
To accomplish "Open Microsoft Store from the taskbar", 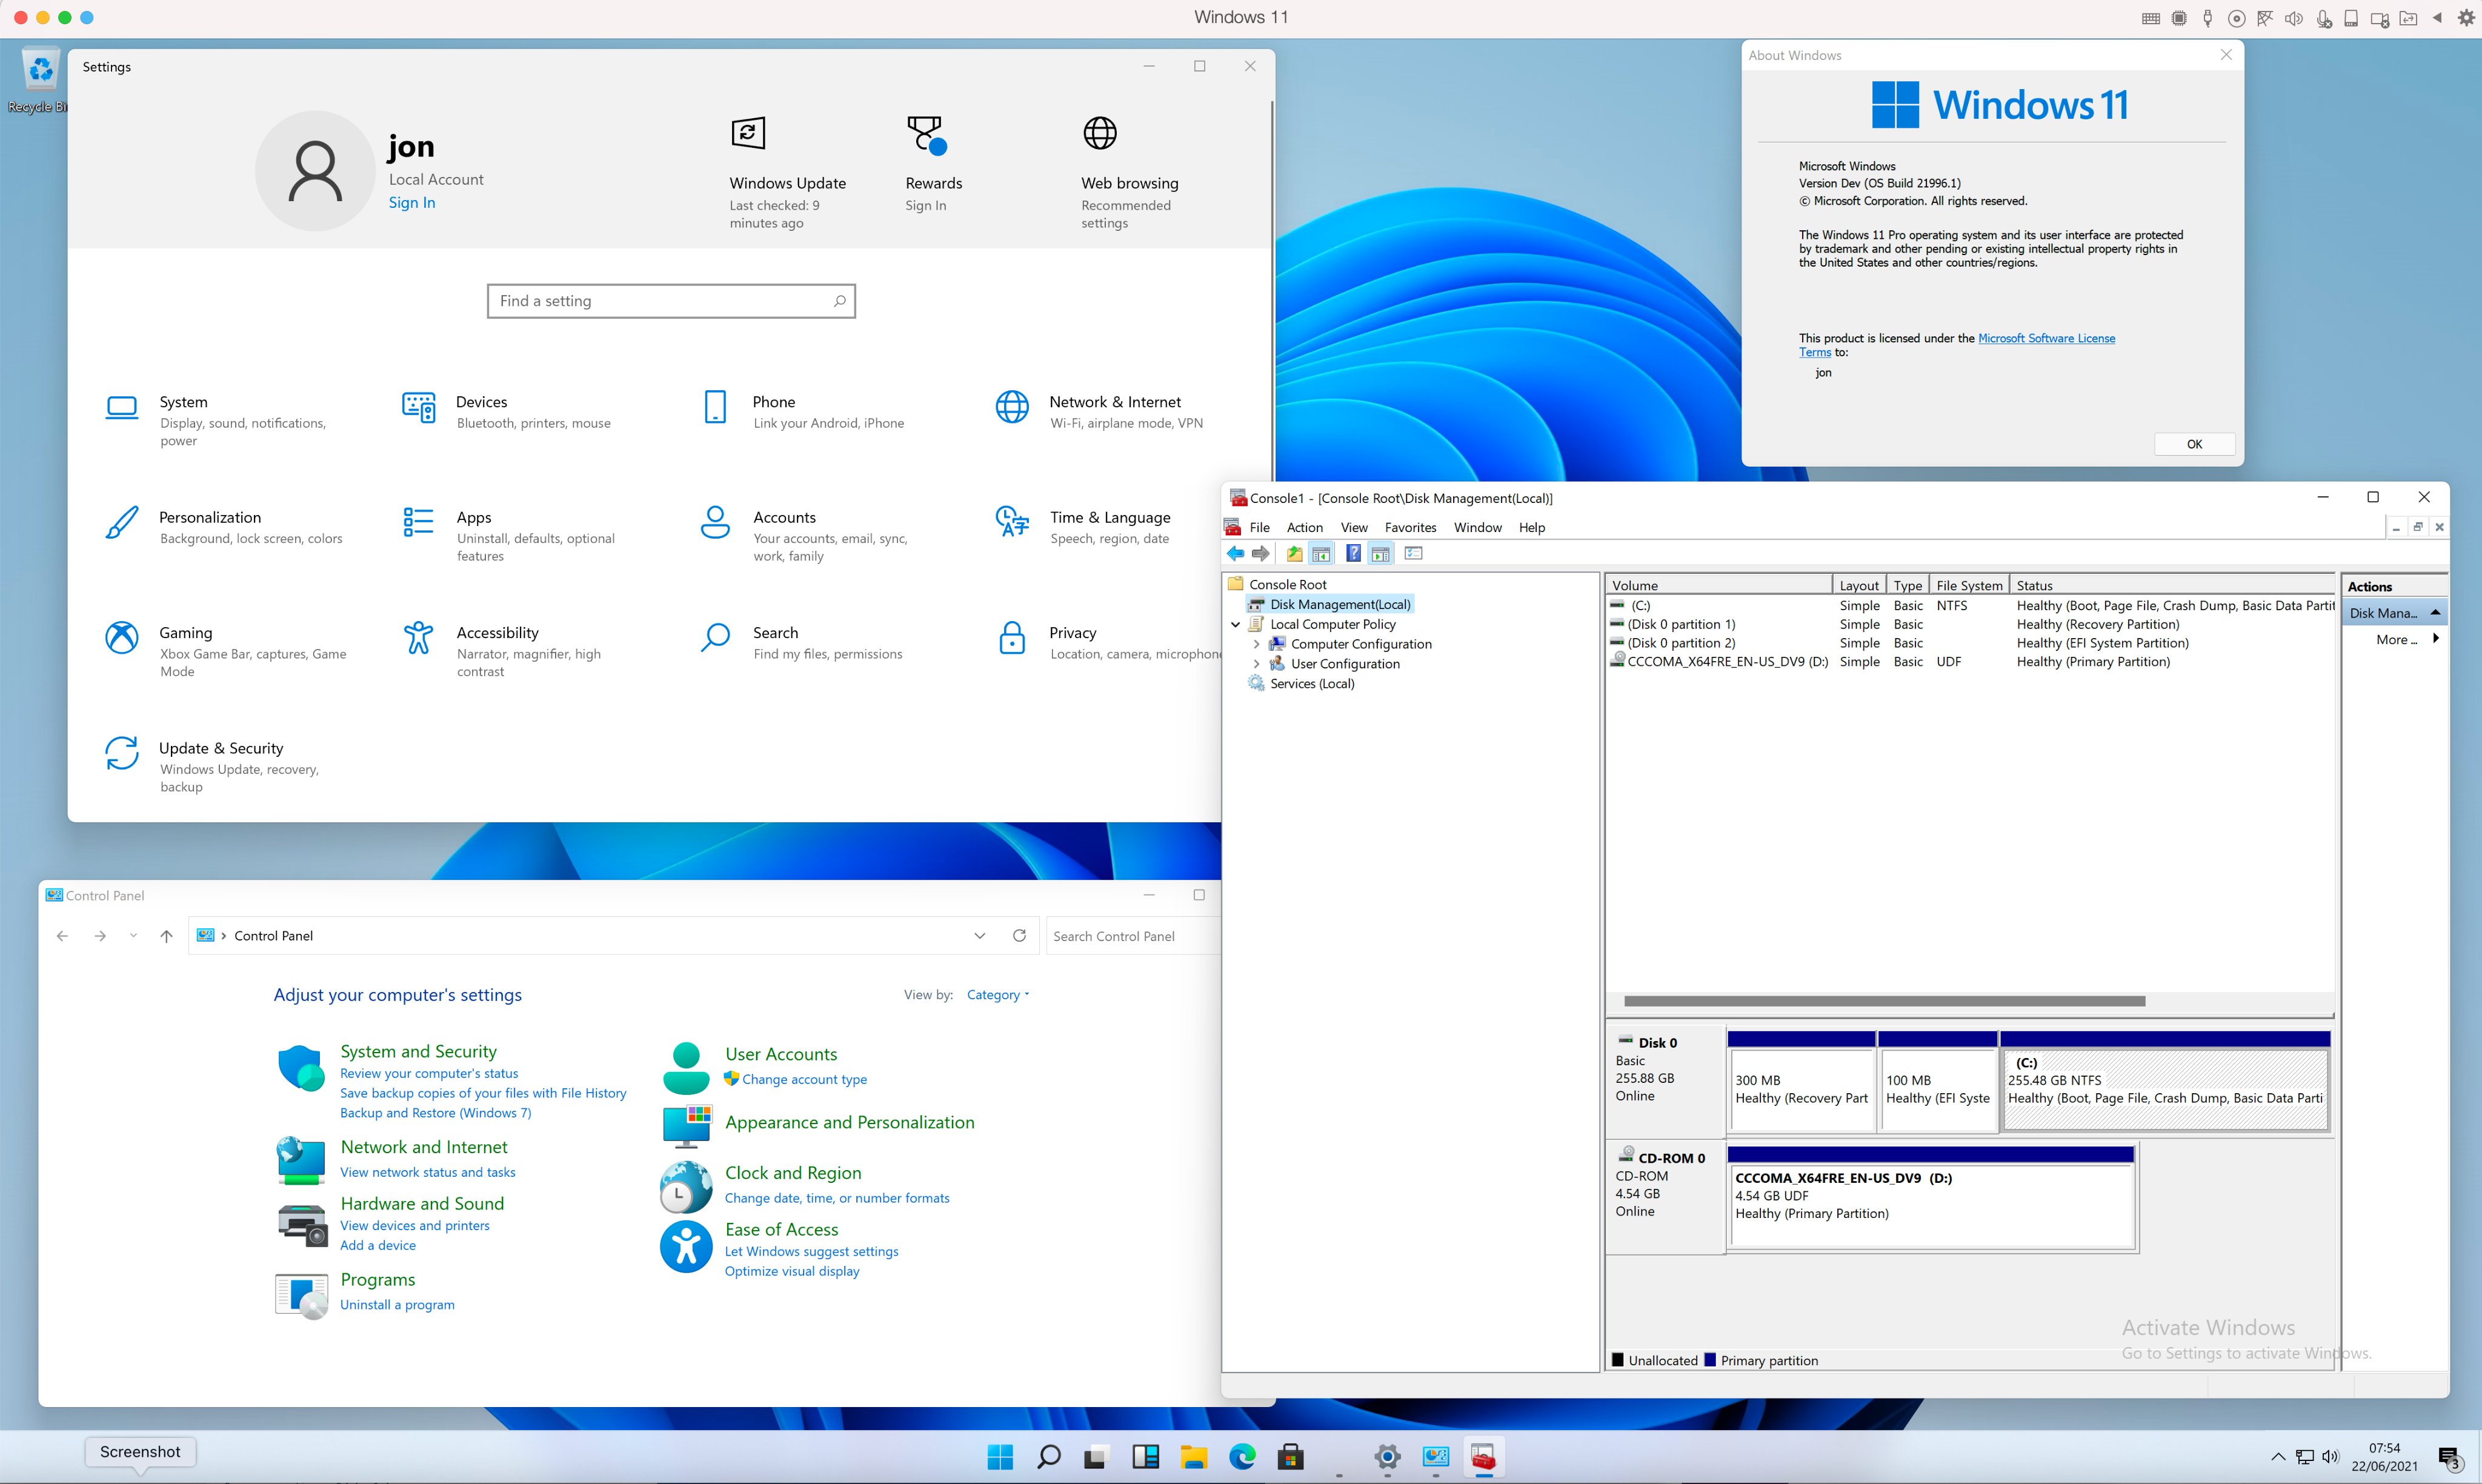I will click(x=1290, y=1457).
